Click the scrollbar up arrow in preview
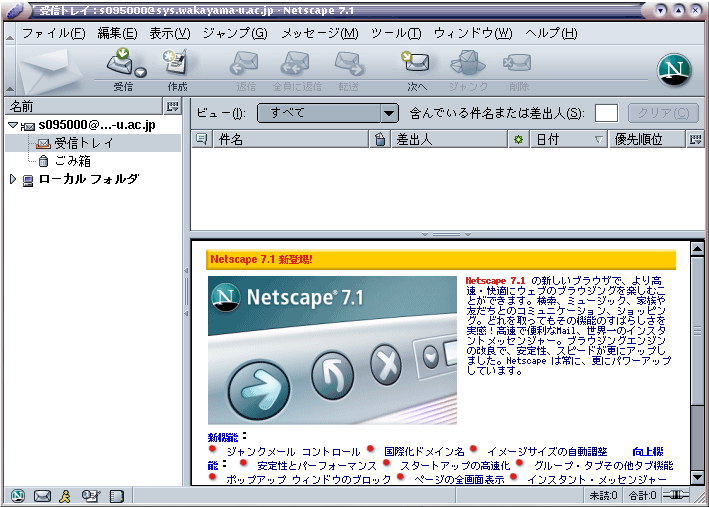This screenshot has height=507, width=709. [x=697, y=248]
